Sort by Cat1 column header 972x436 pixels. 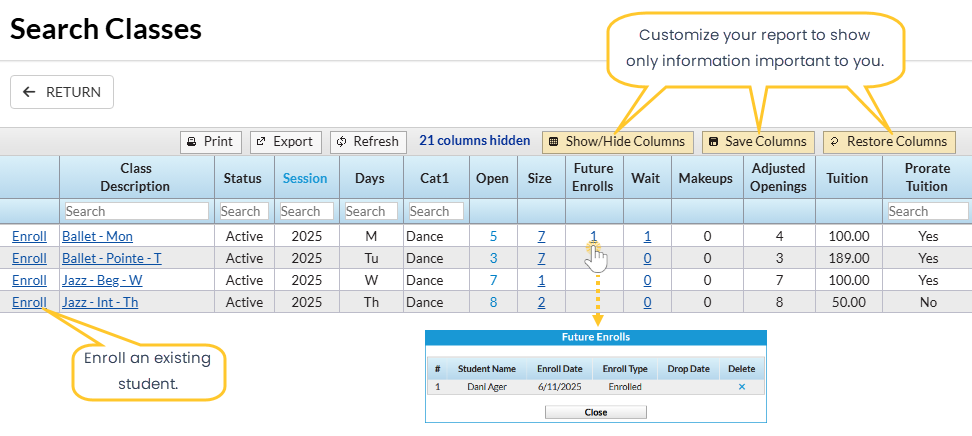point(435,178)
